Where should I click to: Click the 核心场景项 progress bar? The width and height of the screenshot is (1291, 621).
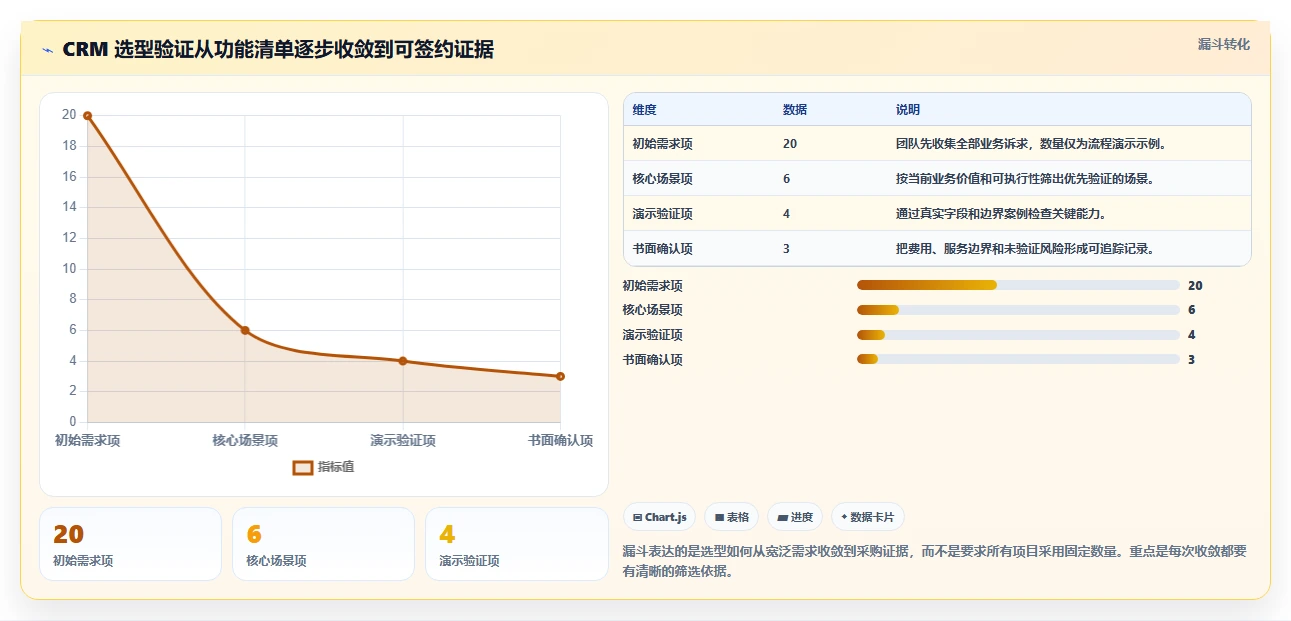[x=1018, y=310]
